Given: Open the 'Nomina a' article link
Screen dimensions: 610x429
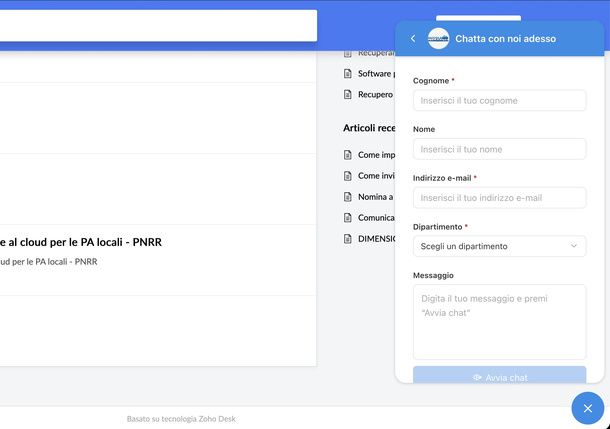Looking at the screenshot, I should 375,197.
